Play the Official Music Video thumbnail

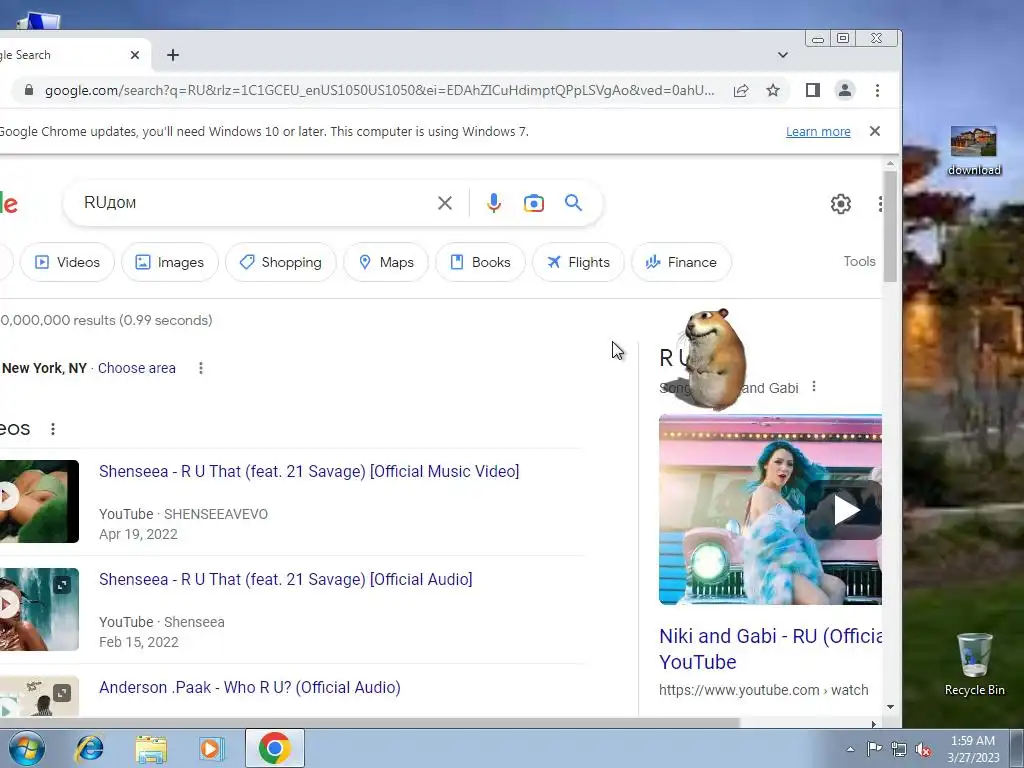39,502
